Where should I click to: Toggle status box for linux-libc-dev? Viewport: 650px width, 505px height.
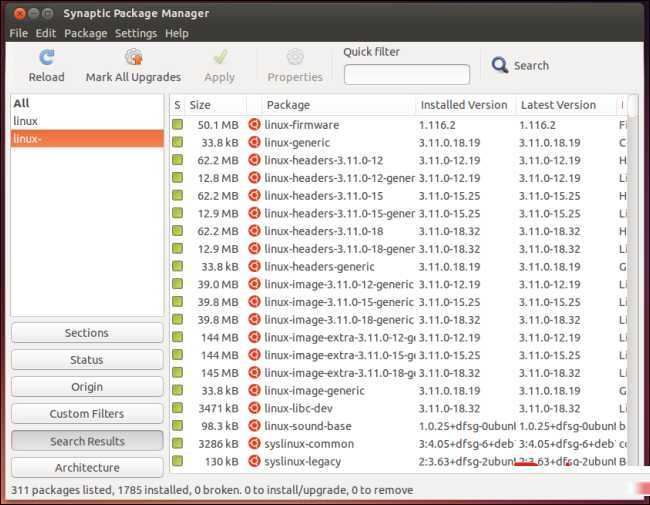click(177, 408)
